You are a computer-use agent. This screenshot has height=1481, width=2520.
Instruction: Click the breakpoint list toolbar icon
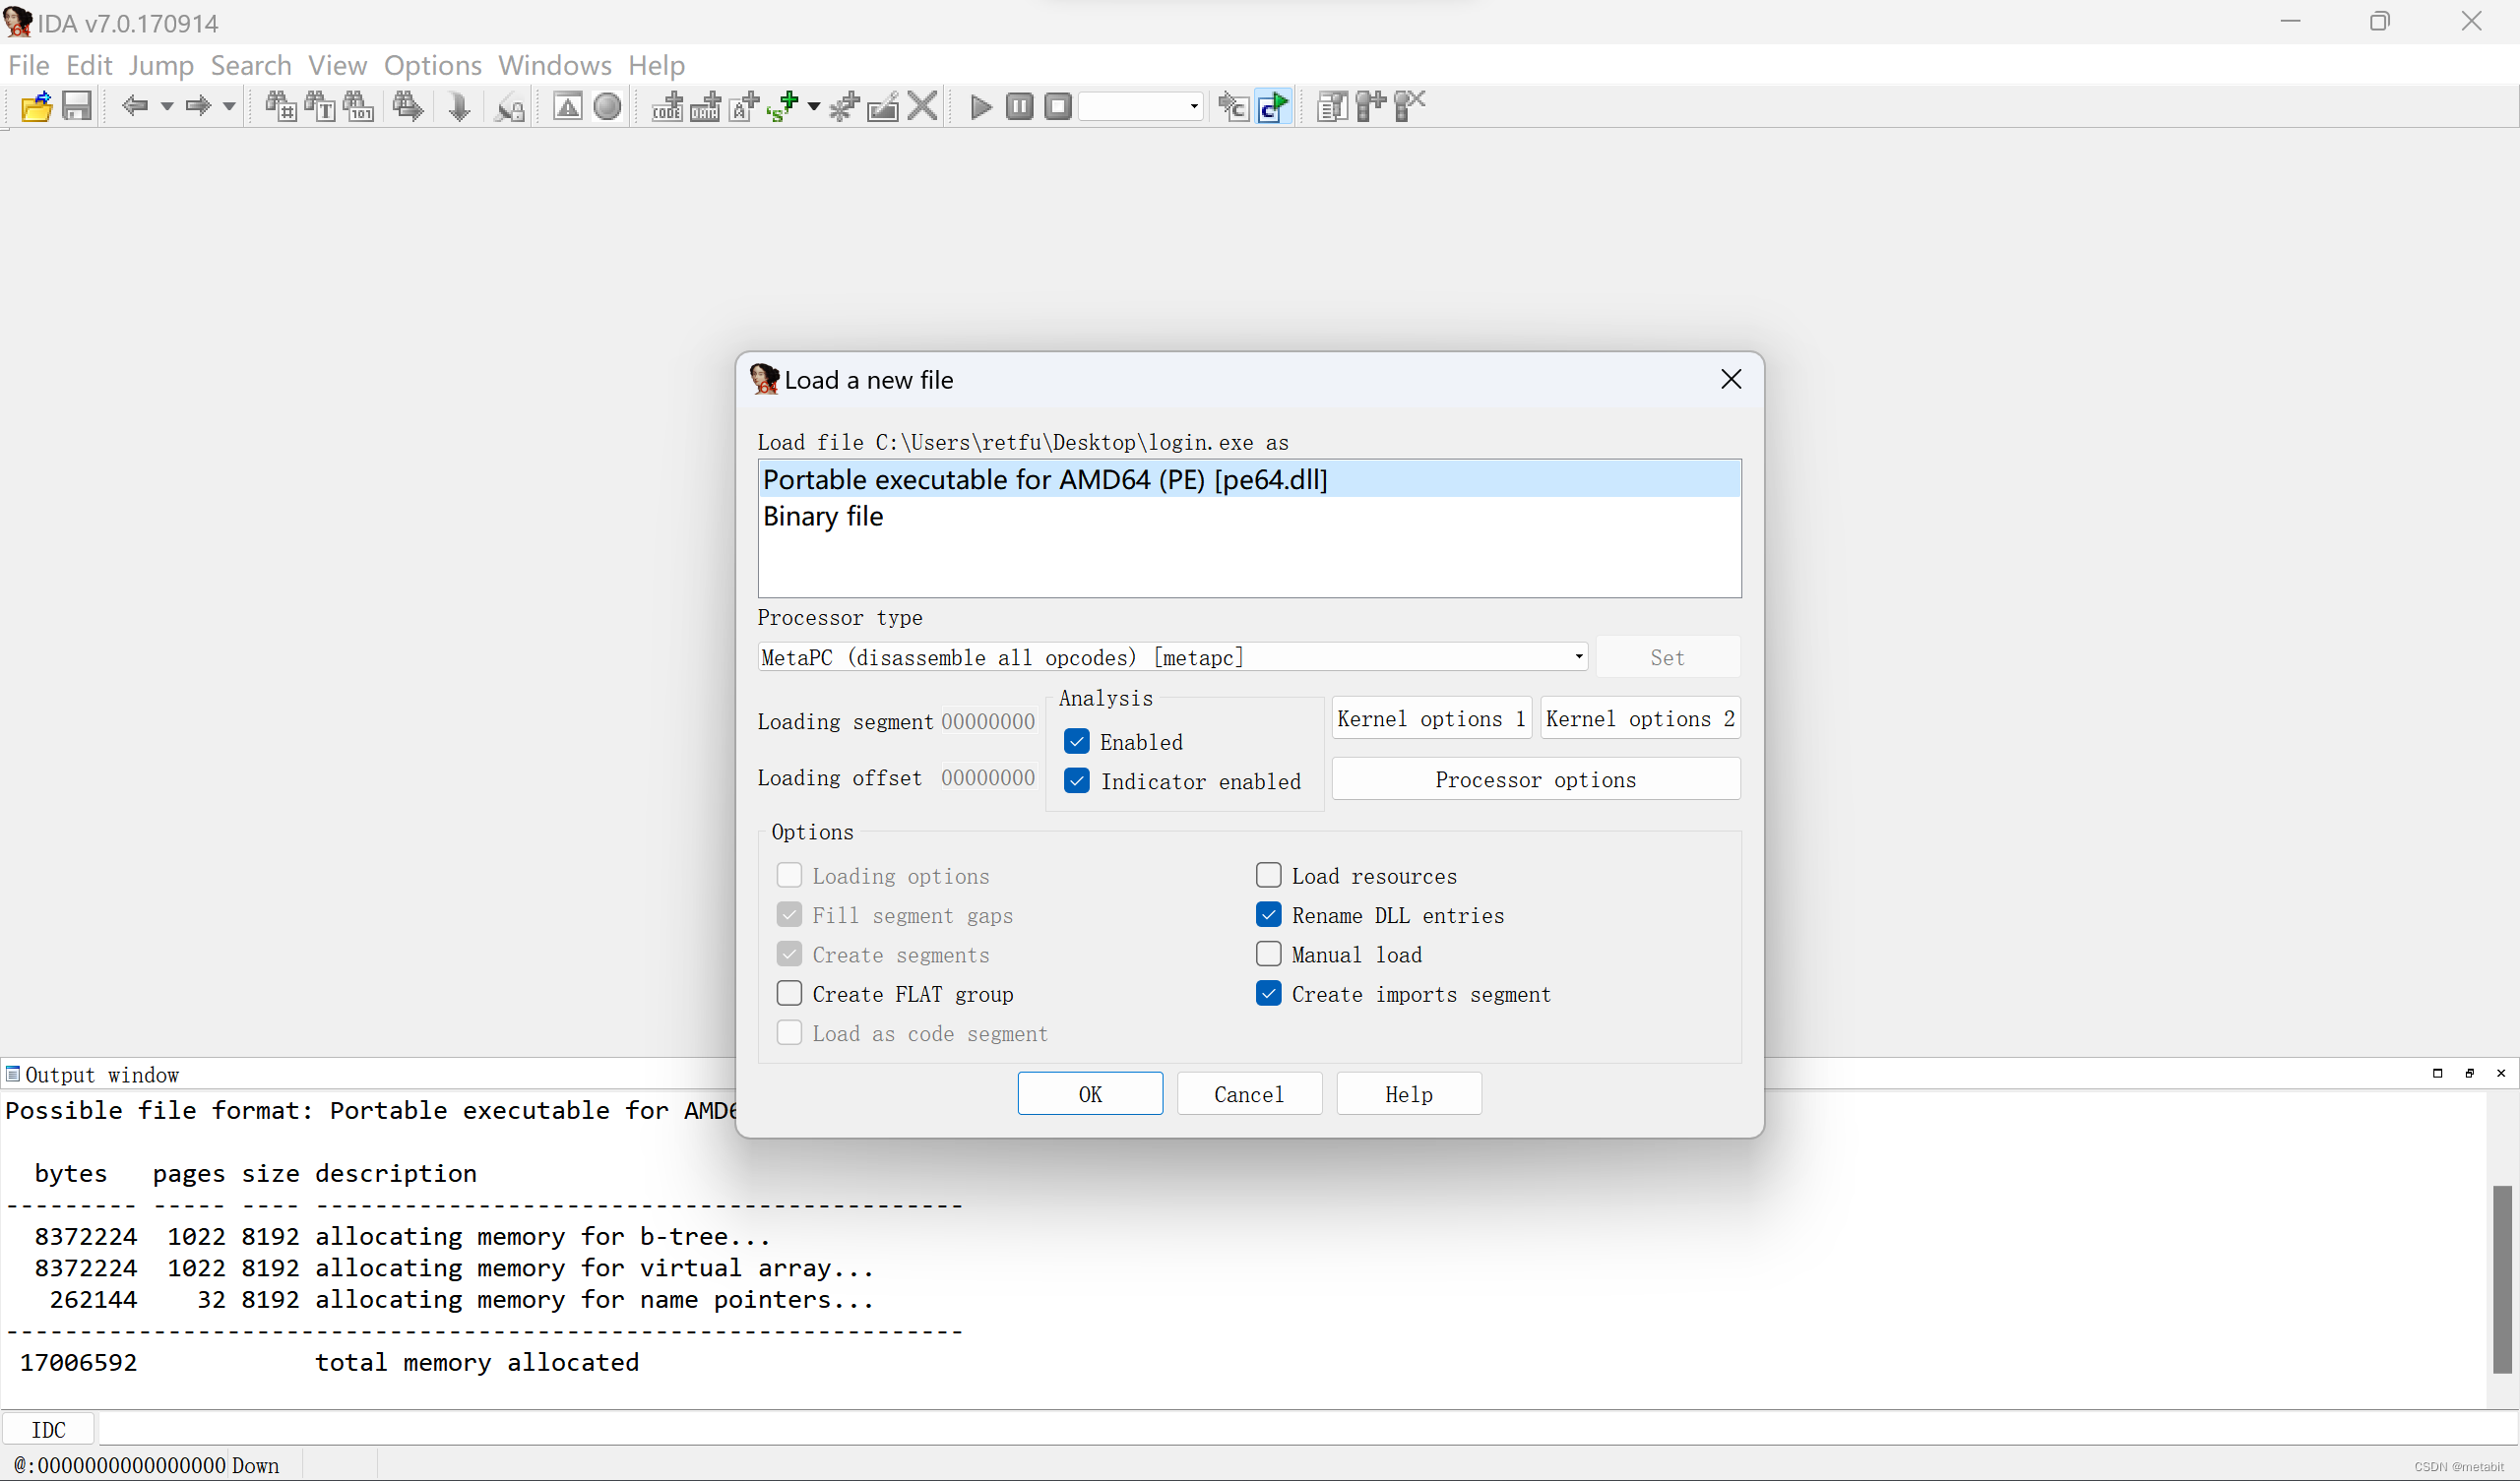coord(1332,106)
